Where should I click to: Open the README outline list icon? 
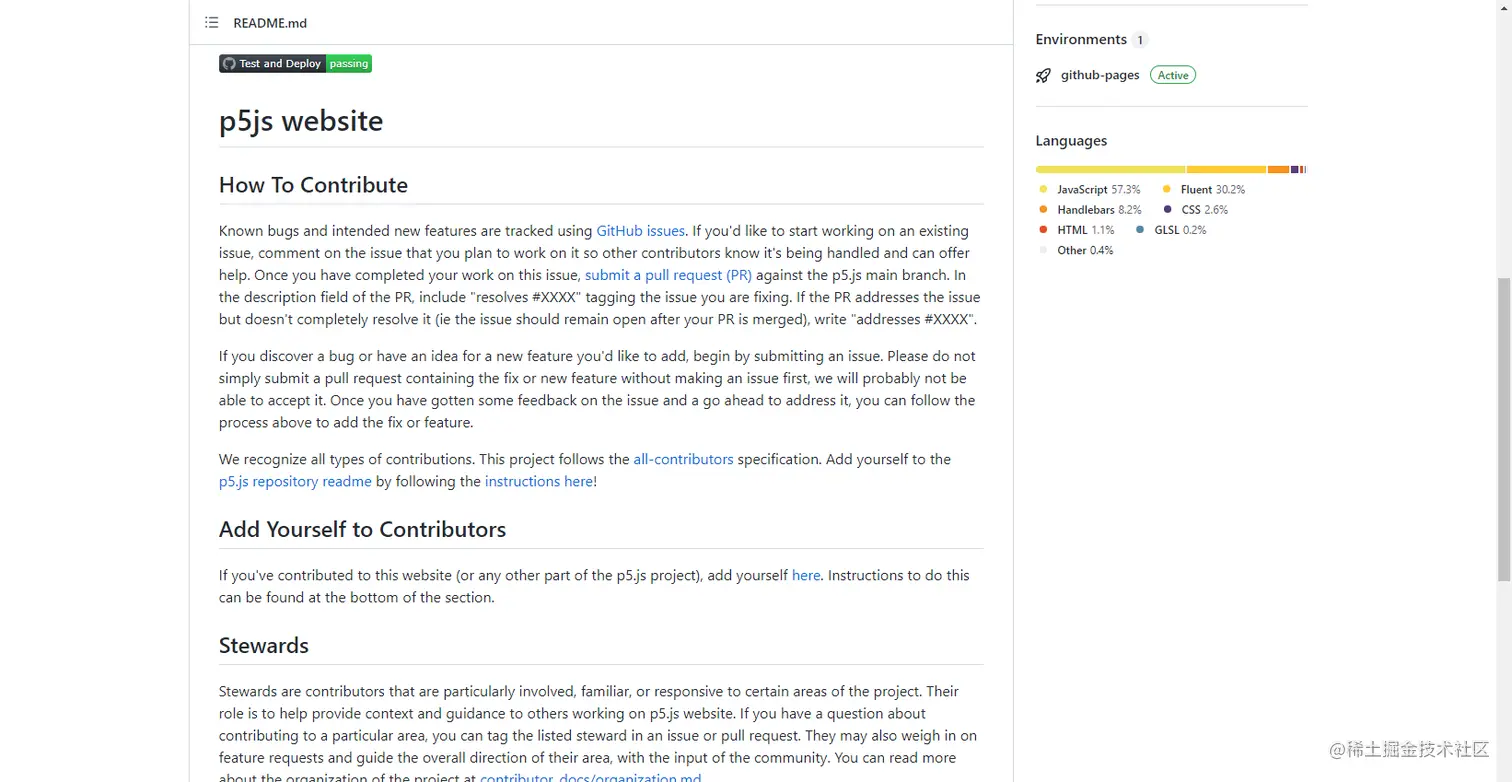pos(212,22)
